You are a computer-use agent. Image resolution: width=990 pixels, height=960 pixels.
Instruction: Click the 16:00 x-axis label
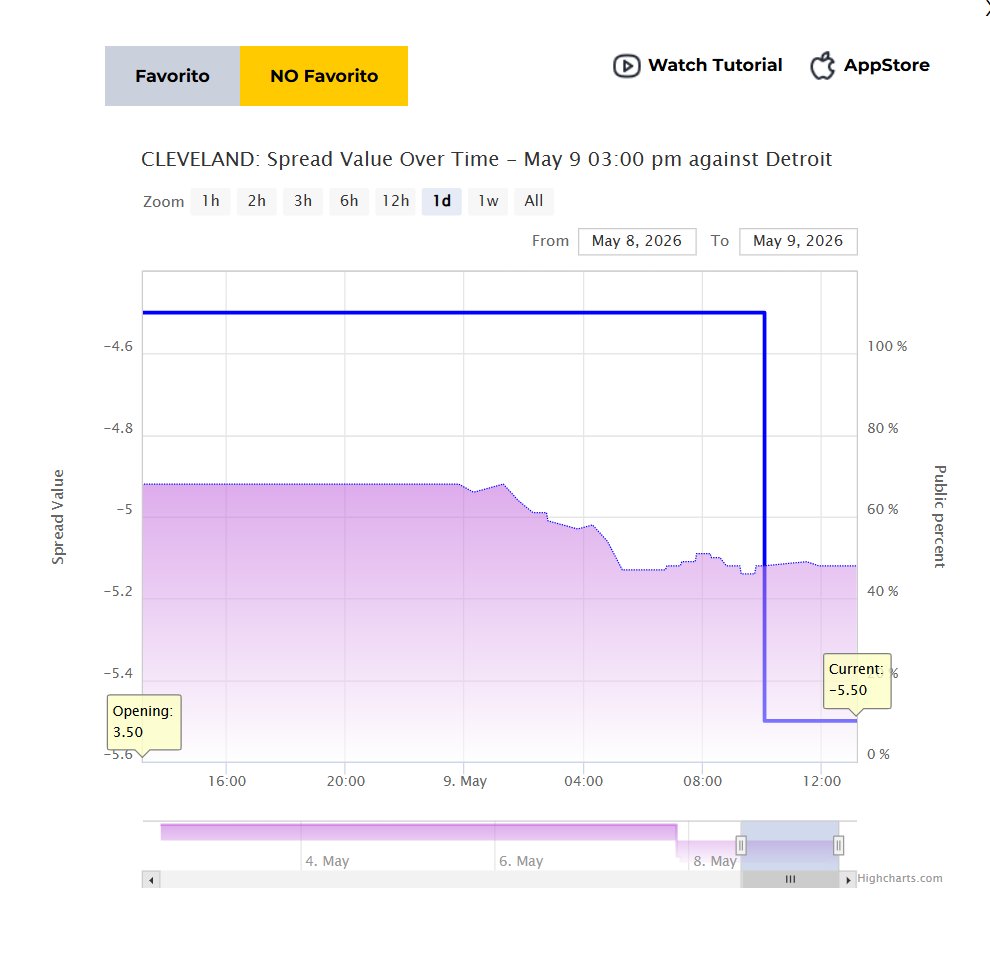(227, 781)
